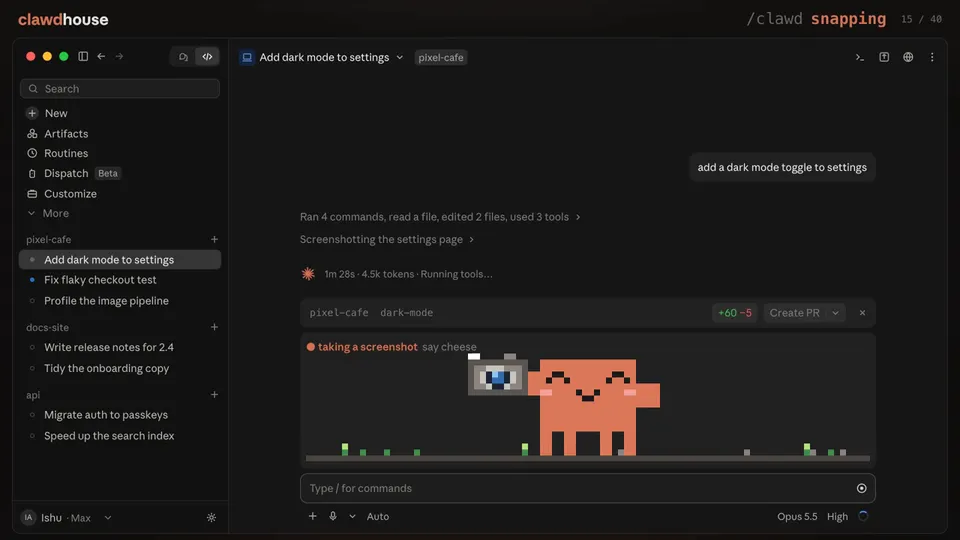Viewport: 960px width, 540px height.
Task: Click the stop button in input box
Action: (x=861, y=488)
